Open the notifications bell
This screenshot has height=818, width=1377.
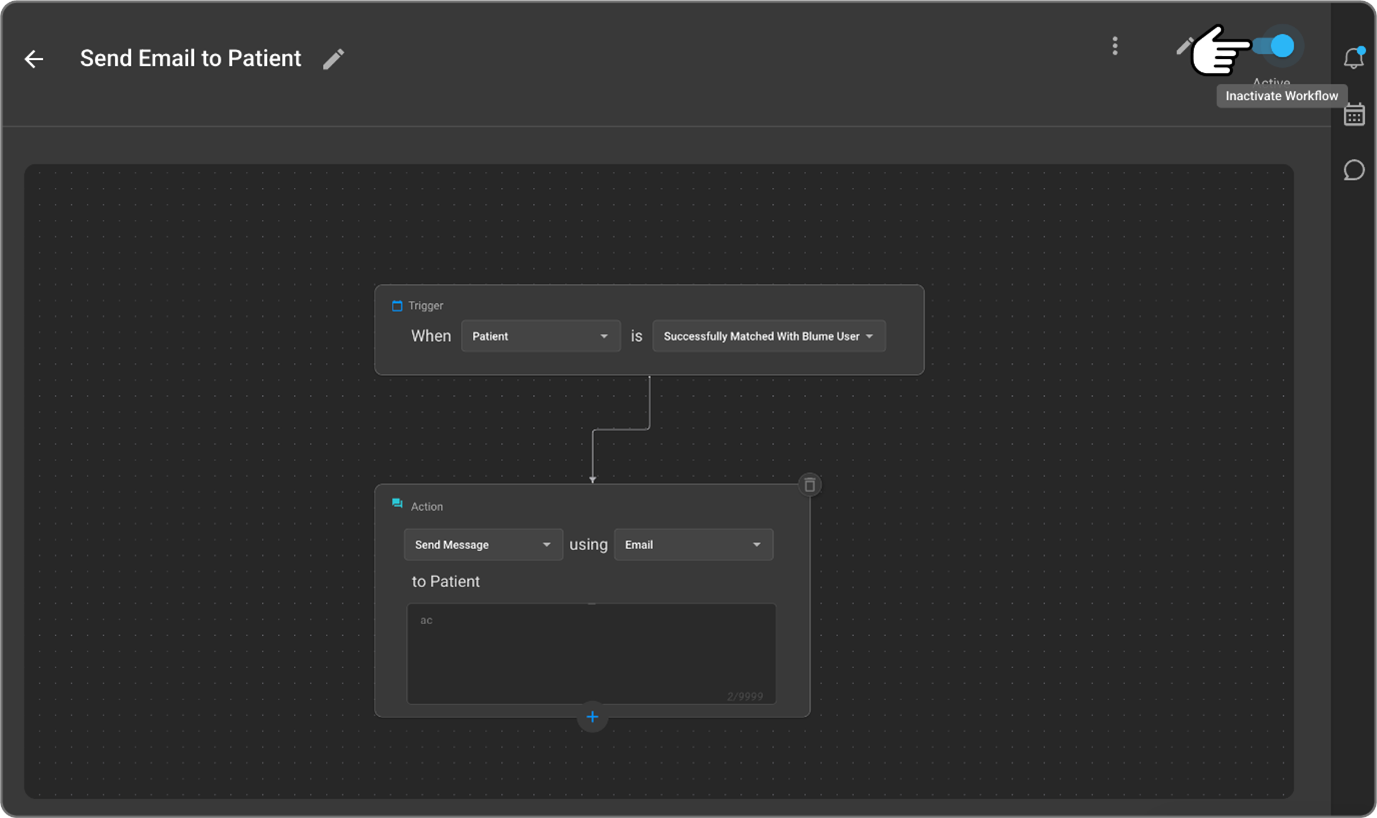[x=1353, y=58]
